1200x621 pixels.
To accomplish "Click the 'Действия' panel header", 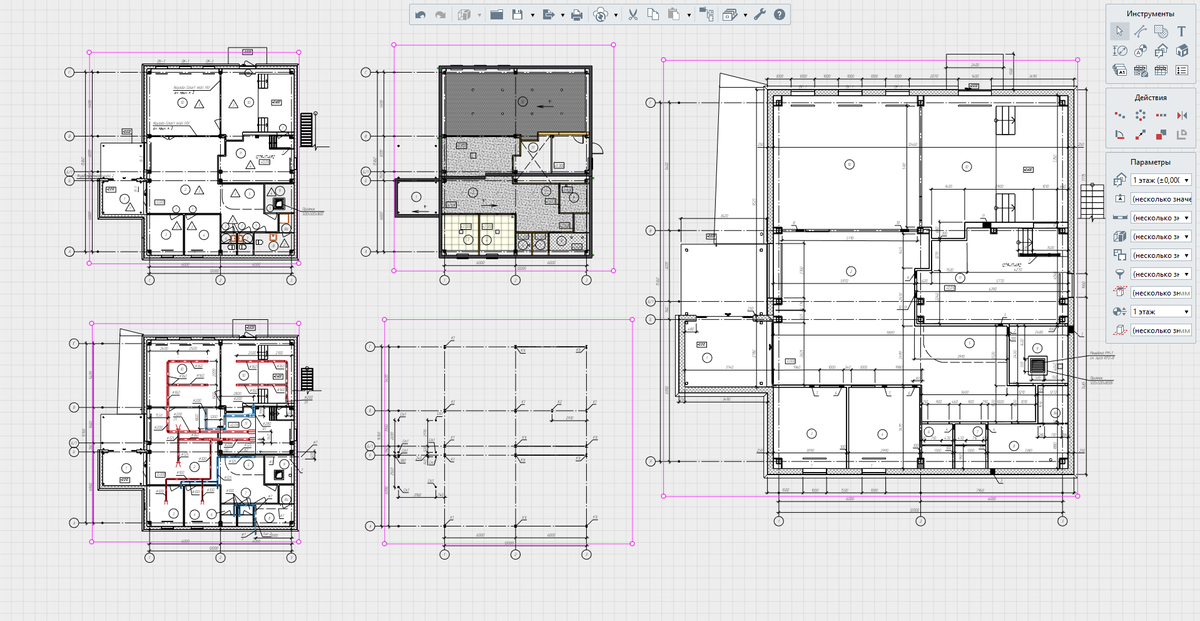I will tap(1150, 97).
